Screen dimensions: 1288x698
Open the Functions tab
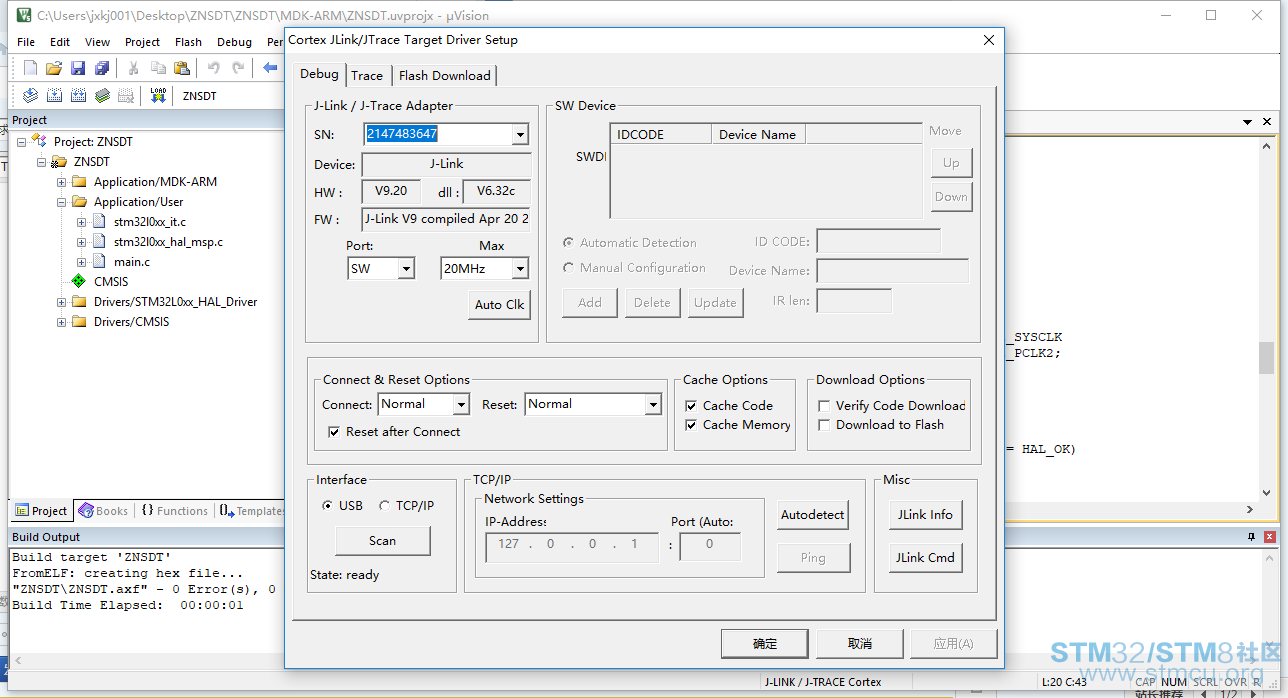[x=174, y=511]
